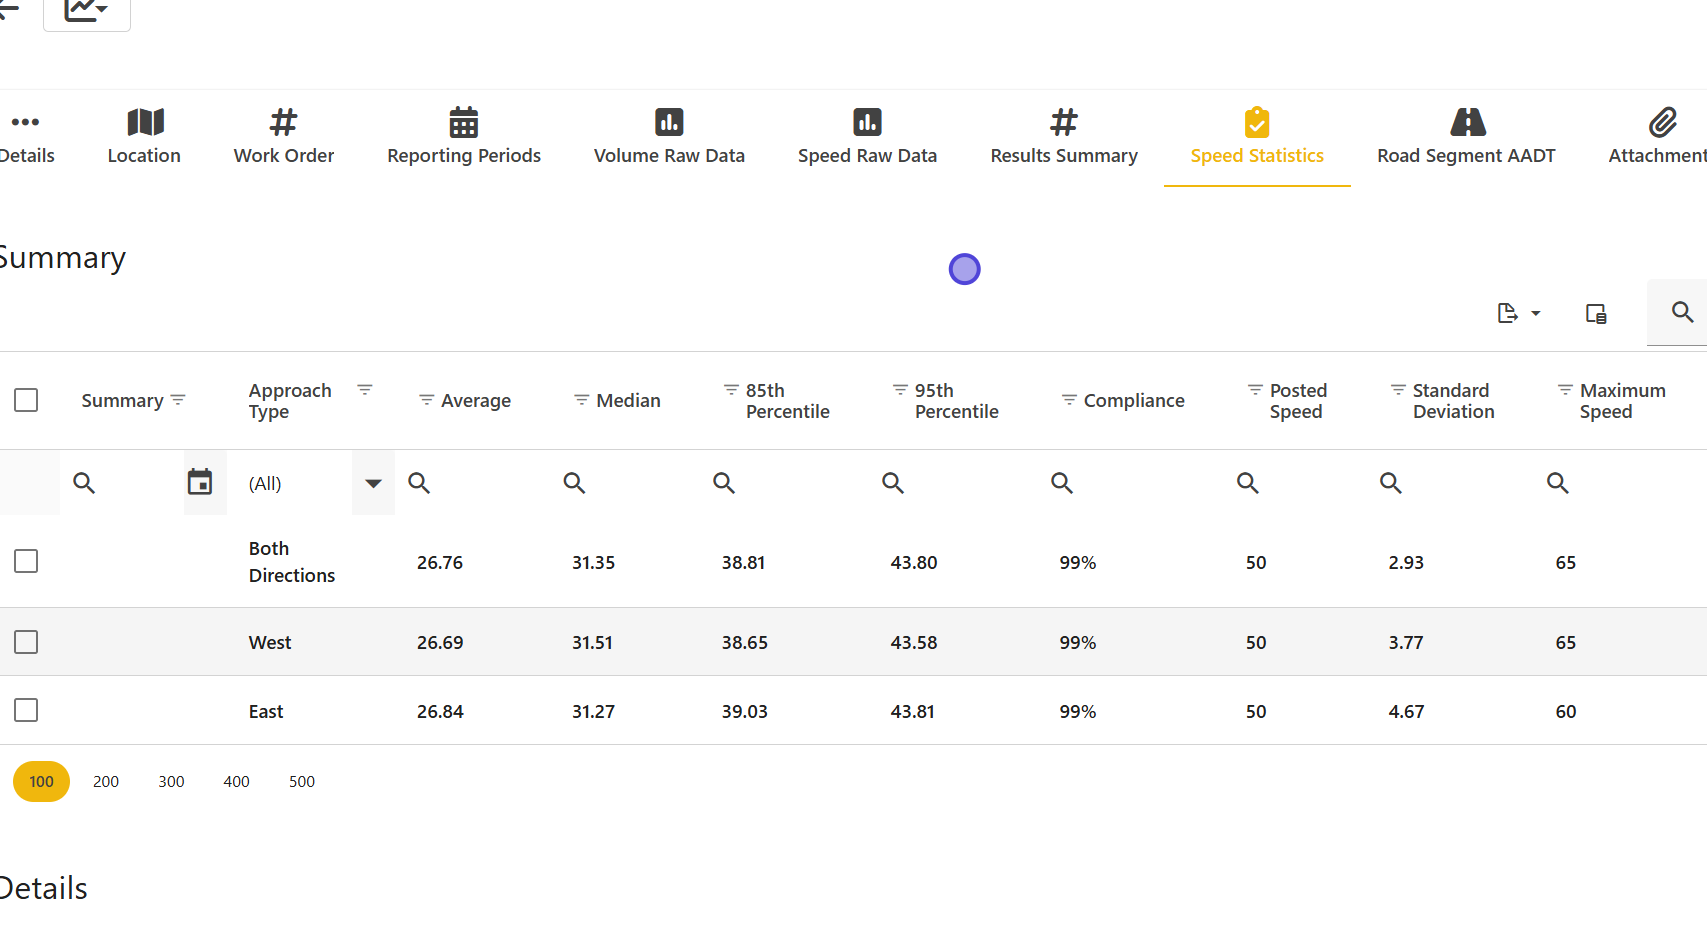Open the export data dropdown icon
1707x932 pixels.
(1517, 314)
